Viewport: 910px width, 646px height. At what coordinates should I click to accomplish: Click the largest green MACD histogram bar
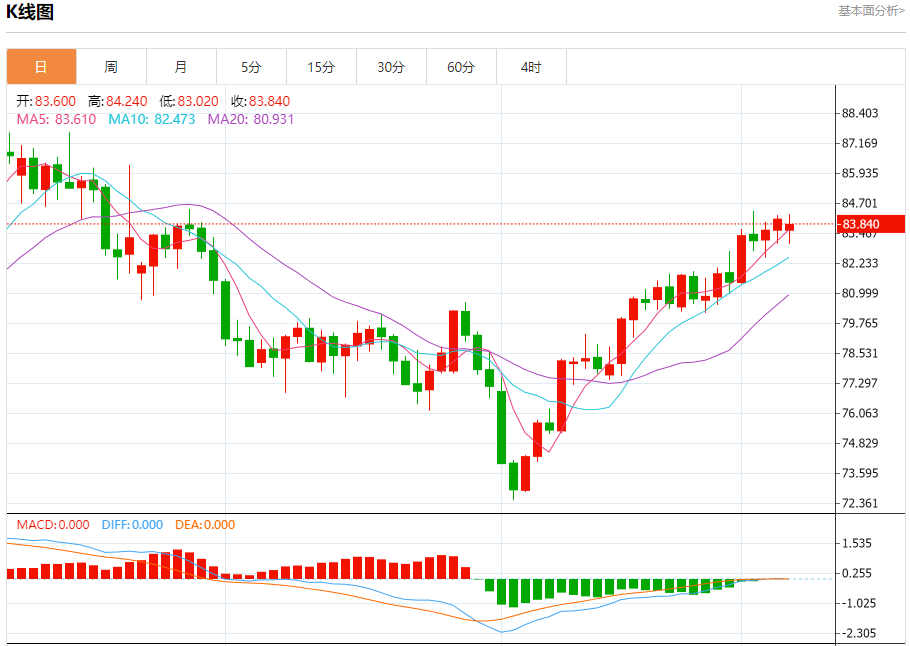coord(513,593)
